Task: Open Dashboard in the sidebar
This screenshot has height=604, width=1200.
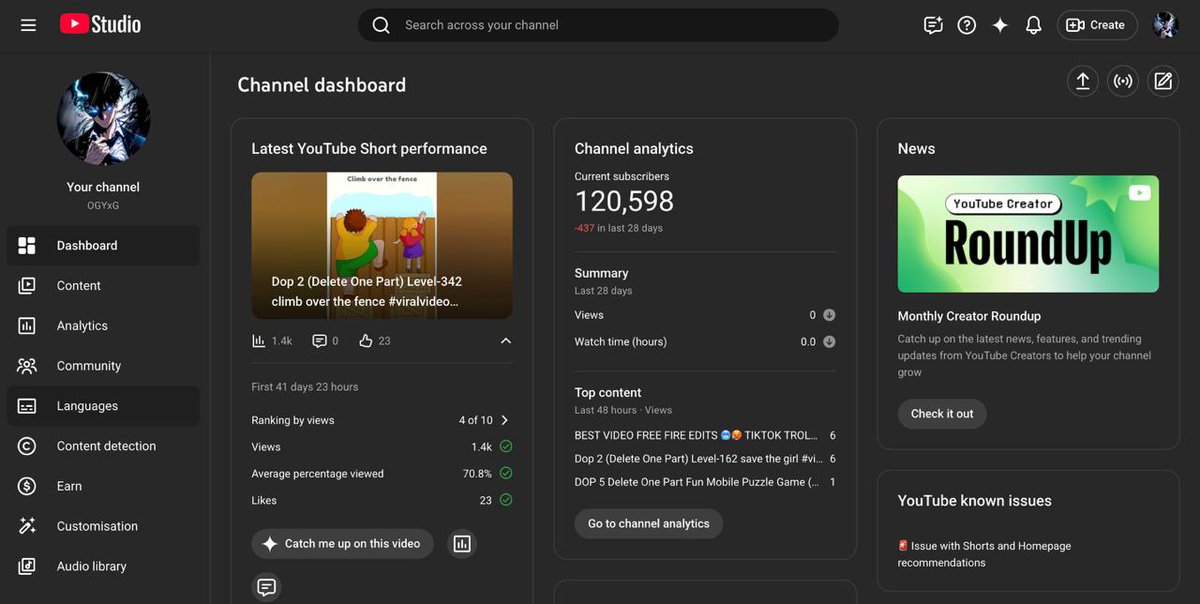Action: (x=103, y=245)
